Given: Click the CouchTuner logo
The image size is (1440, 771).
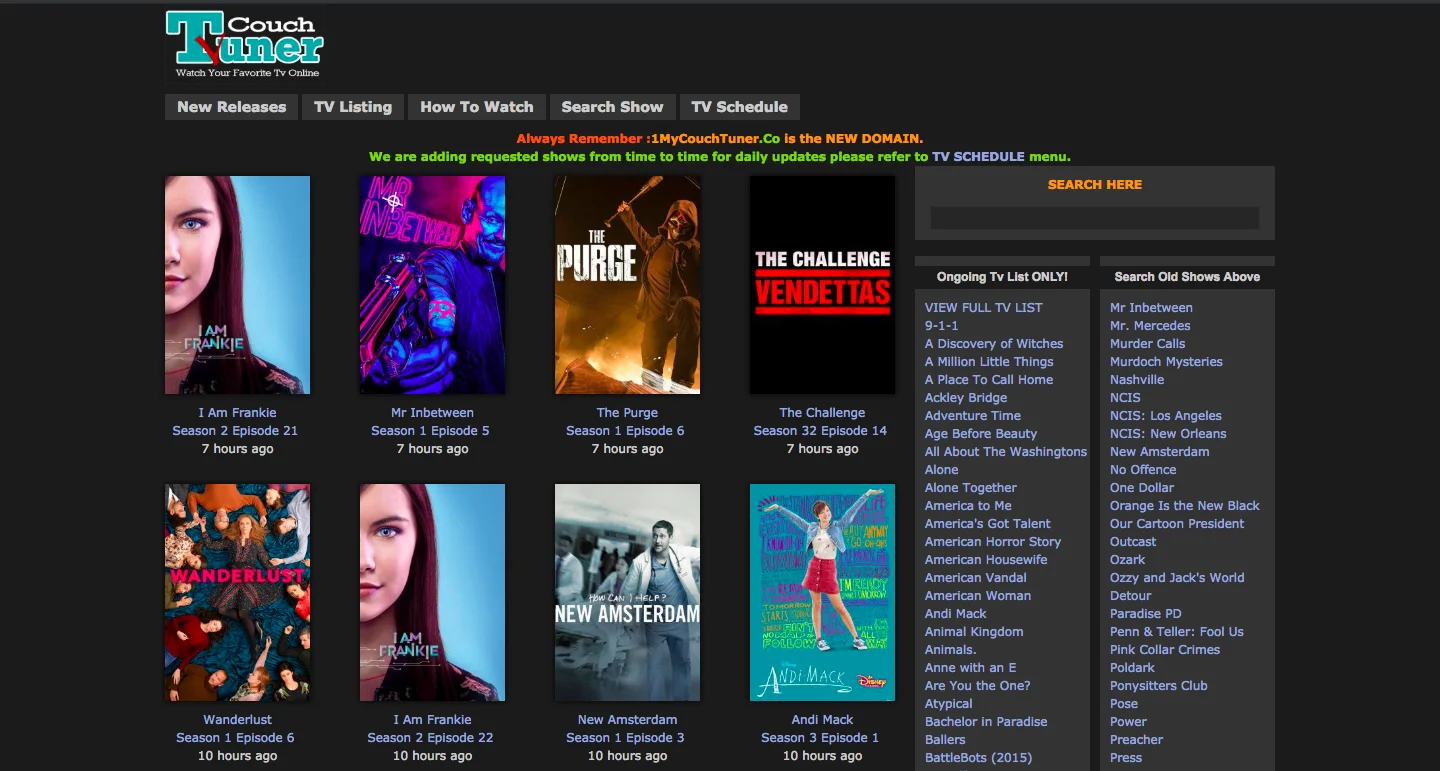Looking at the screenshot, I should coord(244,45).
